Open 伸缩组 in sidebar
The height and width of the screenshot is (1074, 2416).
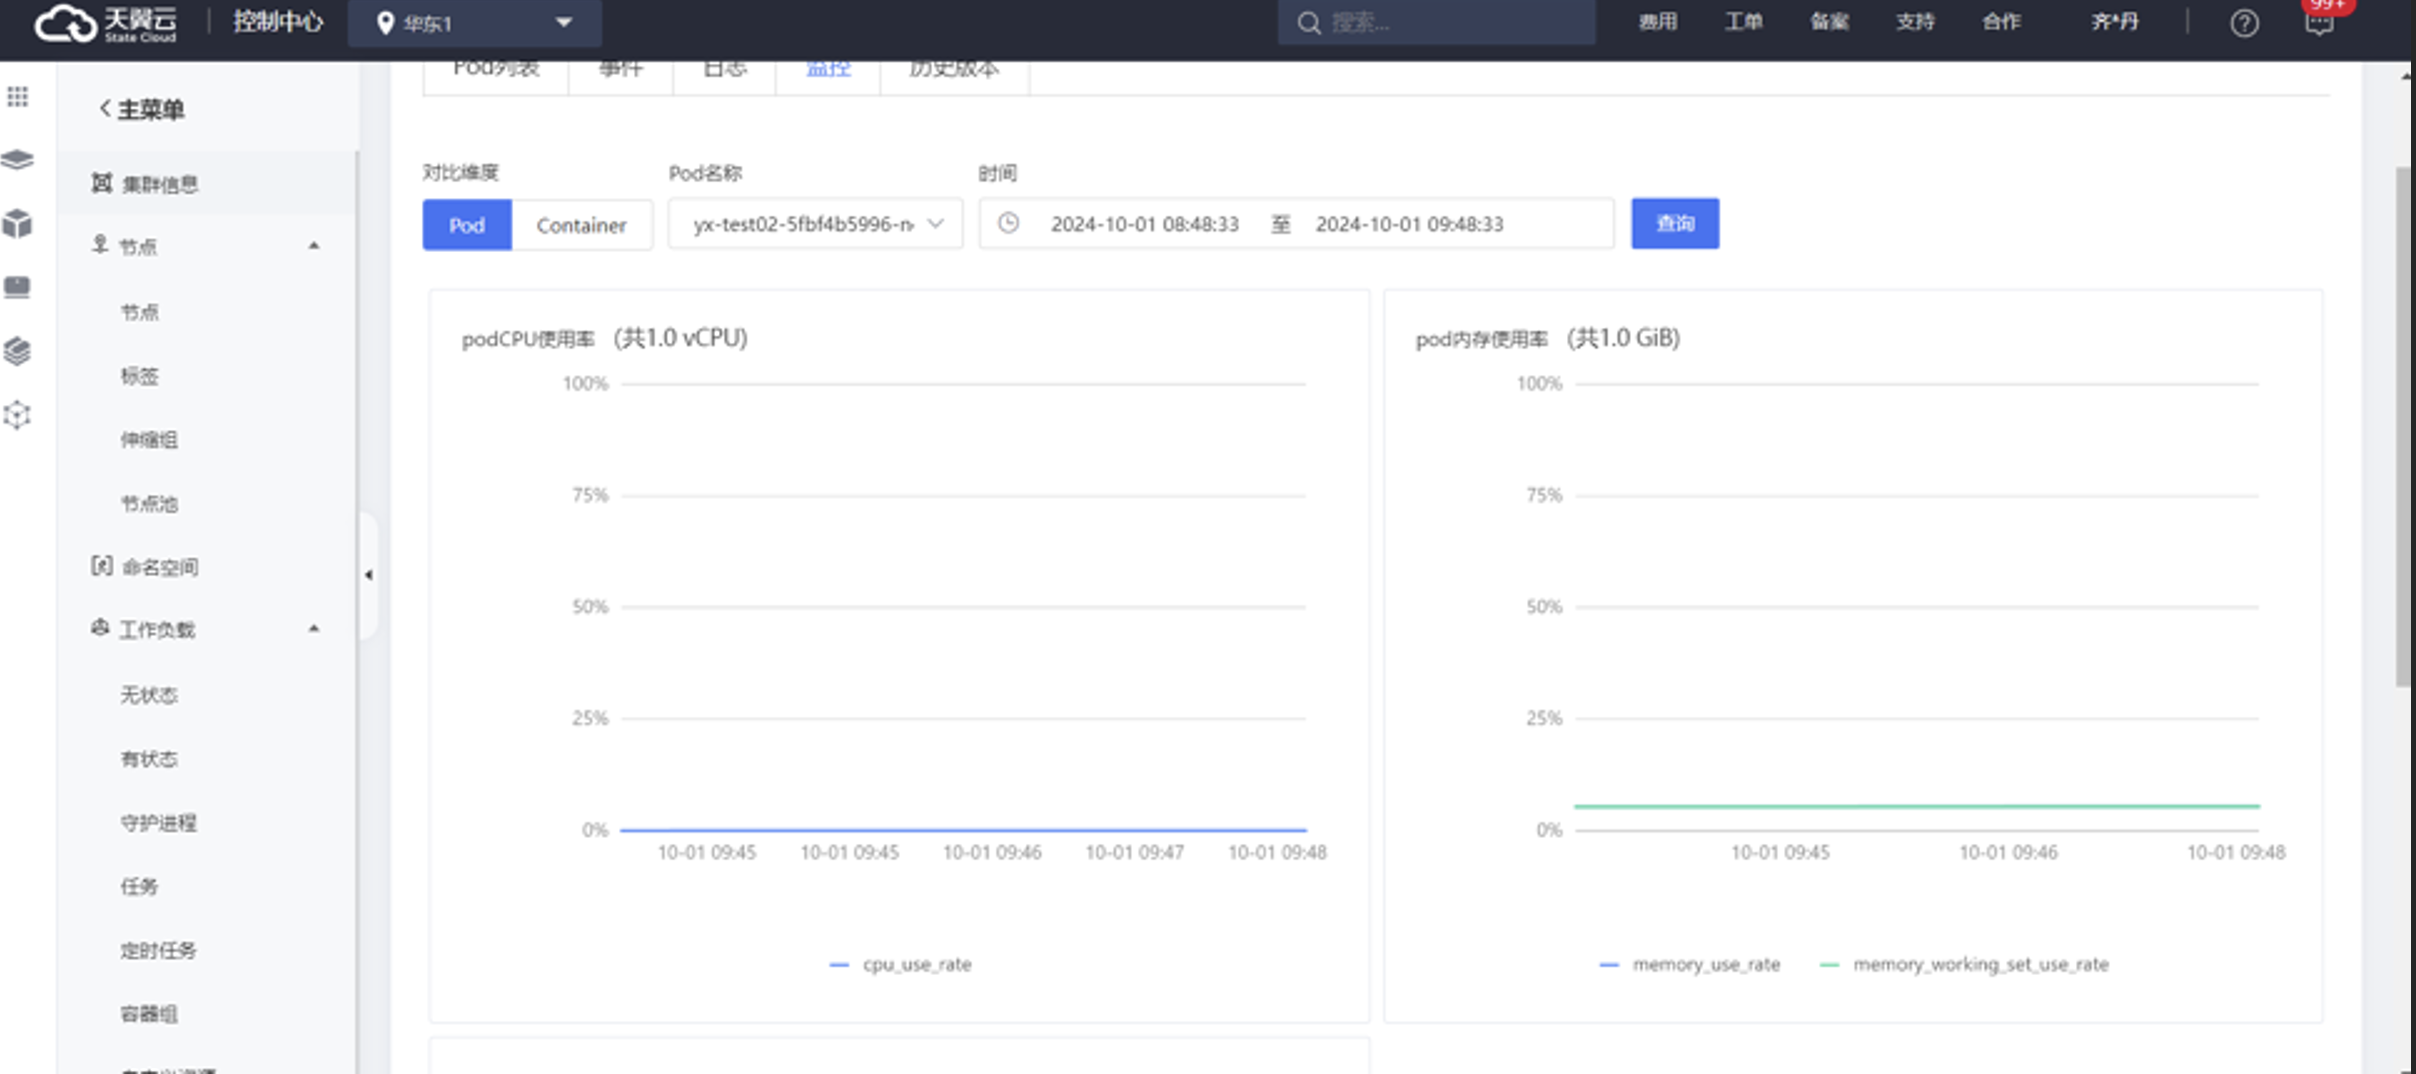[x=149, y=440]
